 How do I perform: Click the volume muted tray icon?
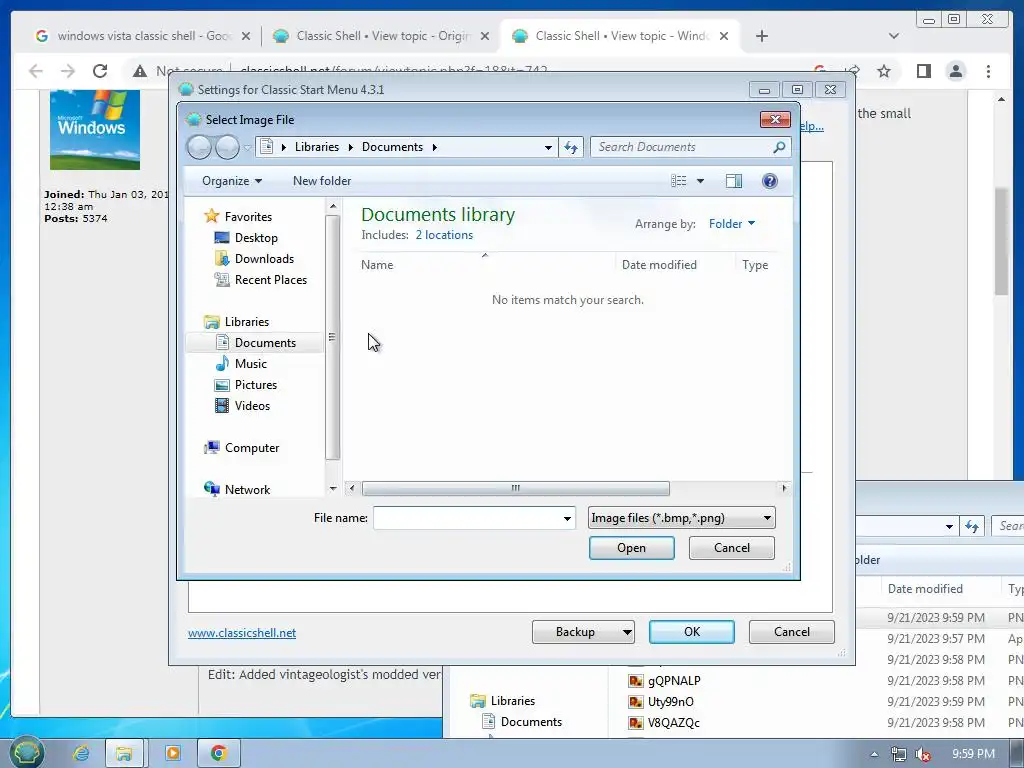(923, 754)
